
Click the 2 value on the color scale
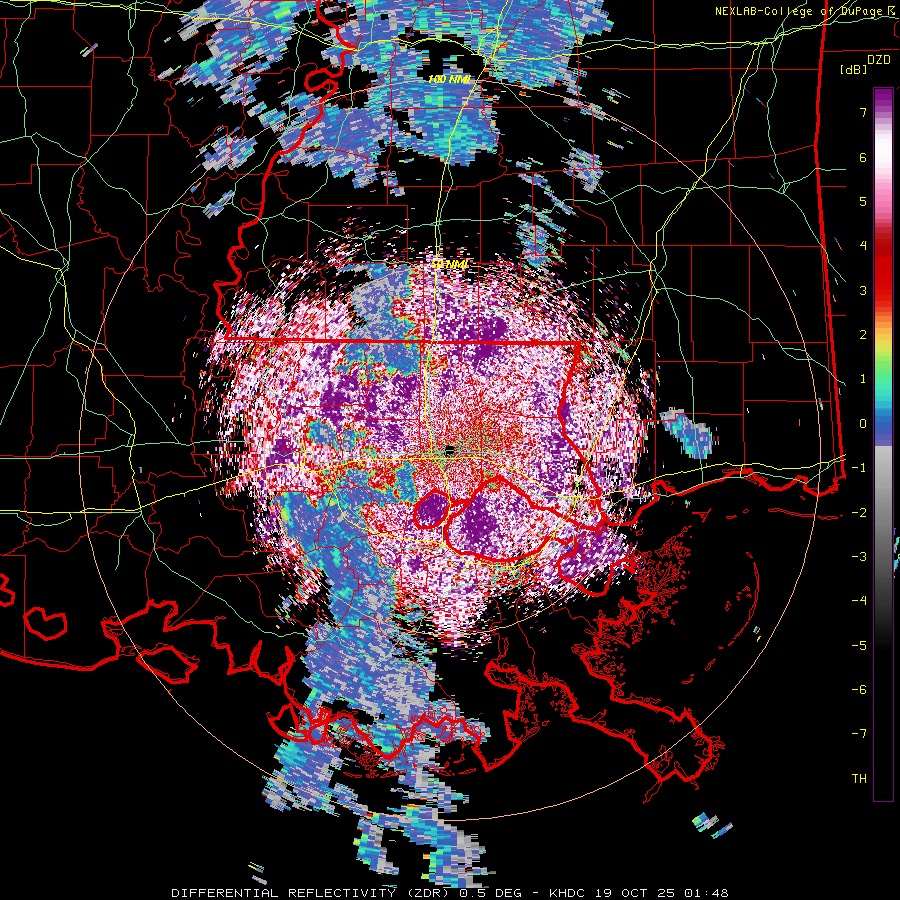click(x=863, y=335)
